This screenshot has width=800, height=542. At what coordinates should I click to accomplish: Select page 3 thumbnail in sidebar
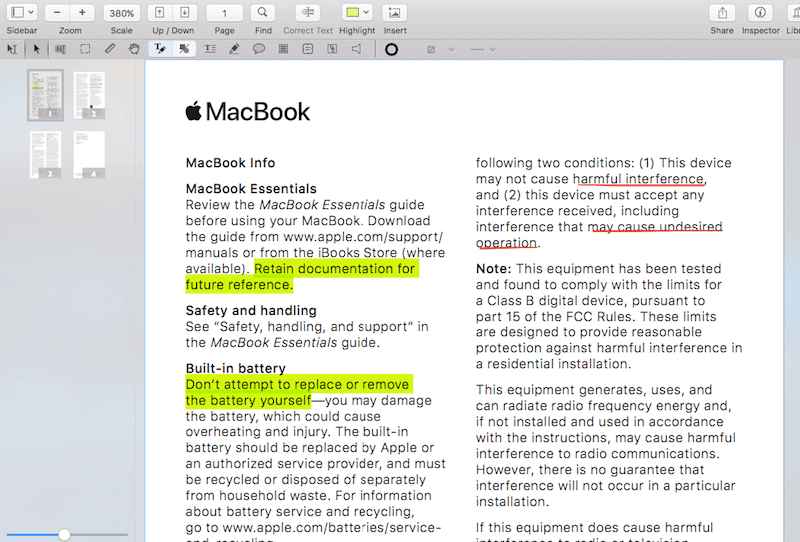[x=45, y=155]
